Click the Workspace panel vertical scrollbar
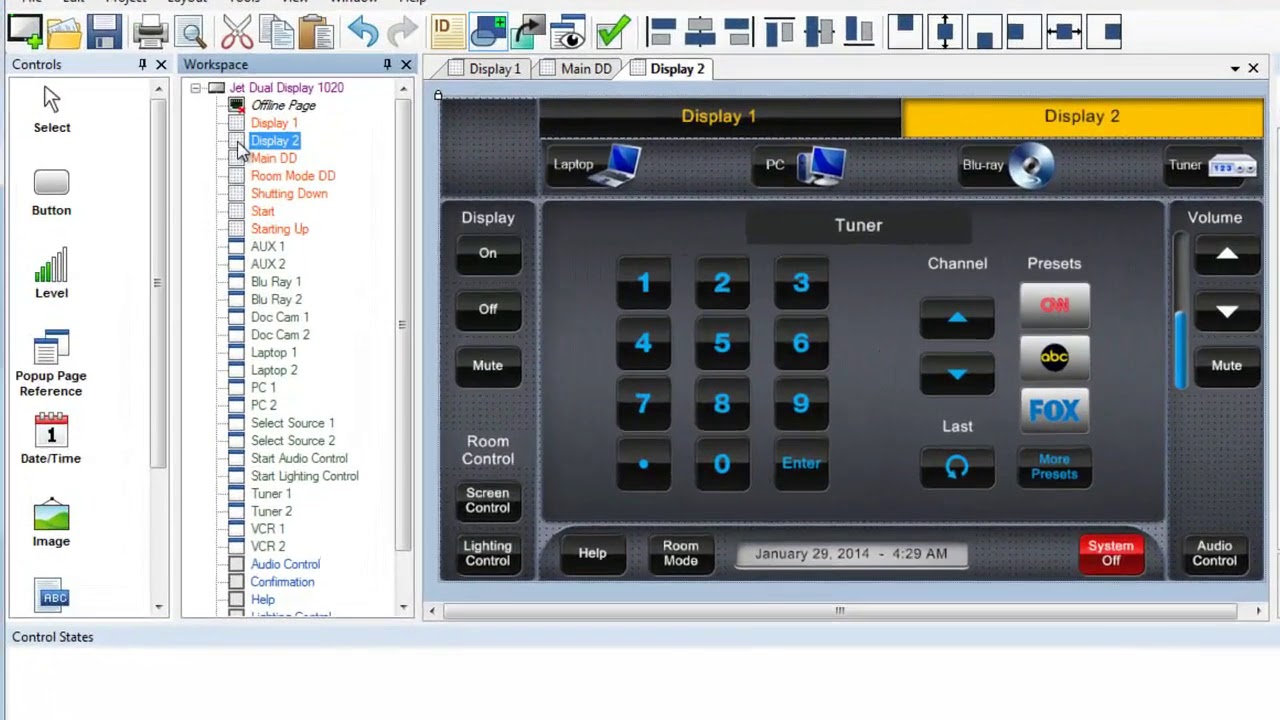The height and width of the screenshot is (720, 1280). [403, 325]
